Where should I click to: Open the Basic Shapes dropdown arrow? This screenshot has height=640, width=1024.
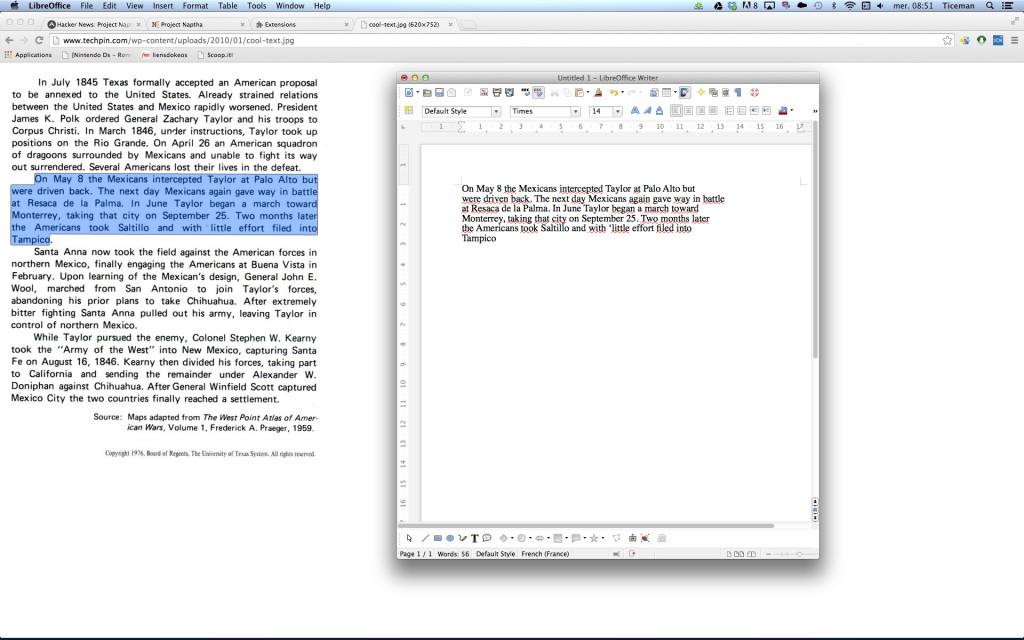[511, 537]
